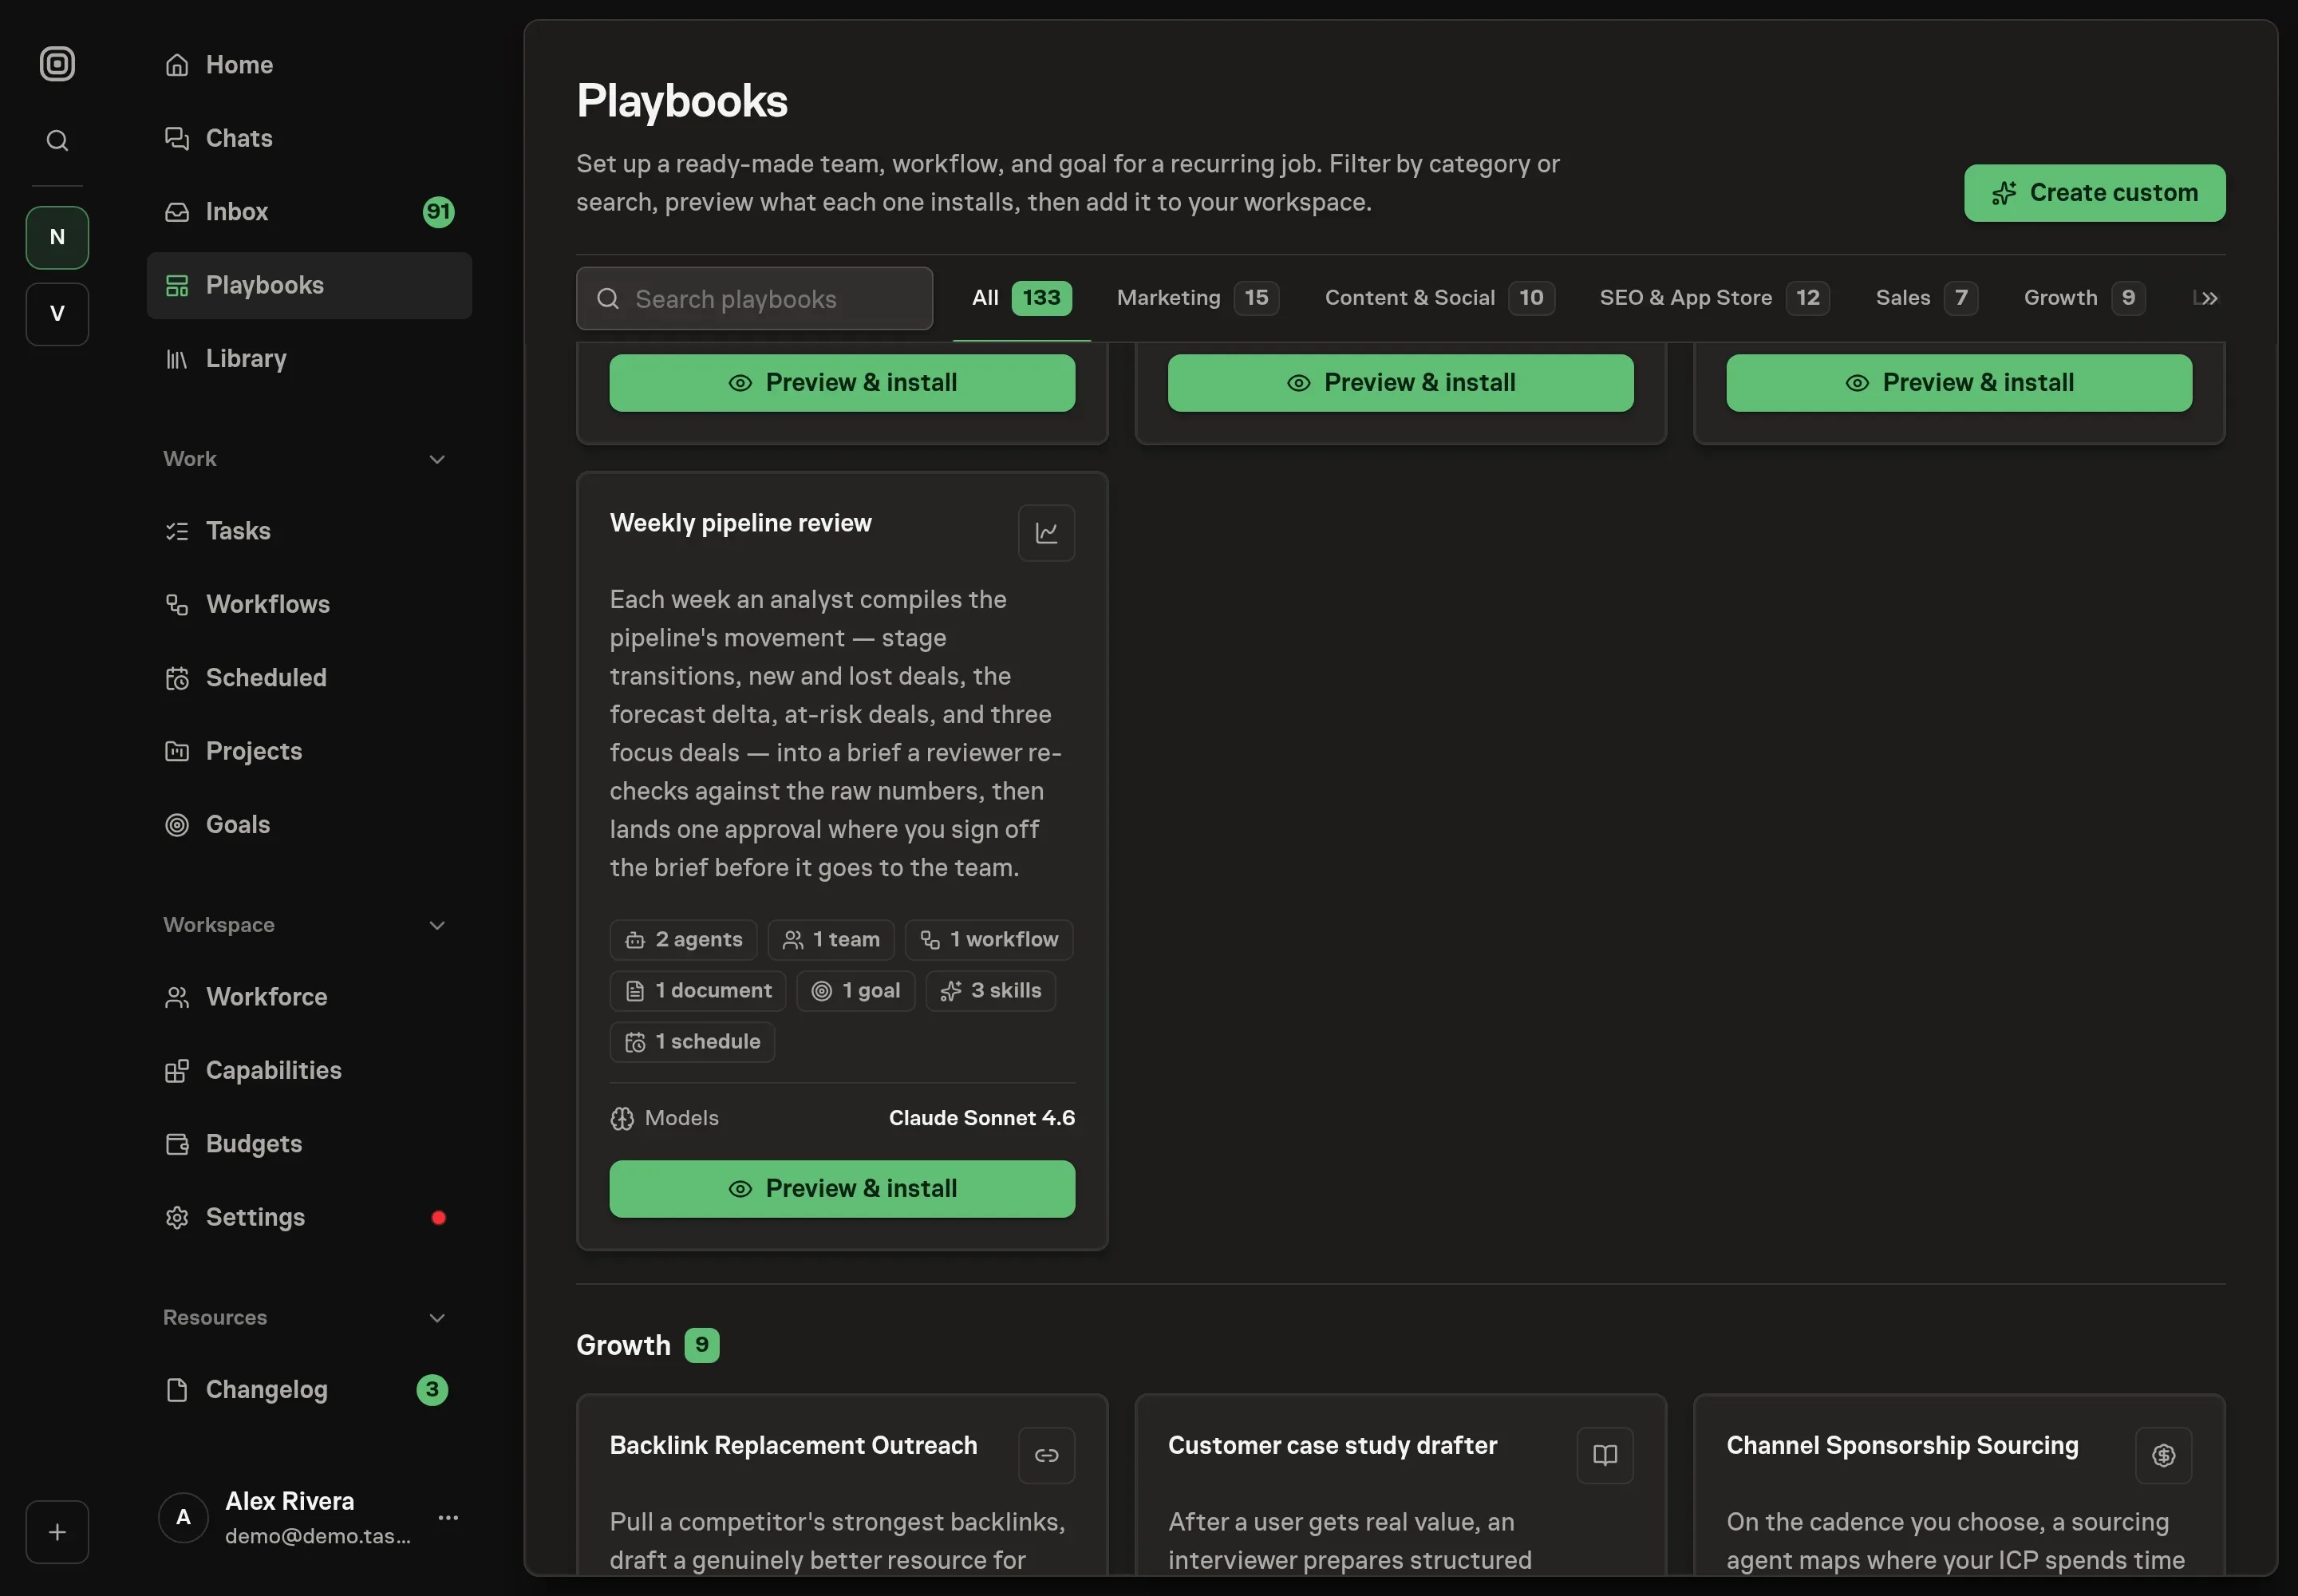Click the 1 team chip
Screen dimensions: 2298x1596
tap(830, 940)
